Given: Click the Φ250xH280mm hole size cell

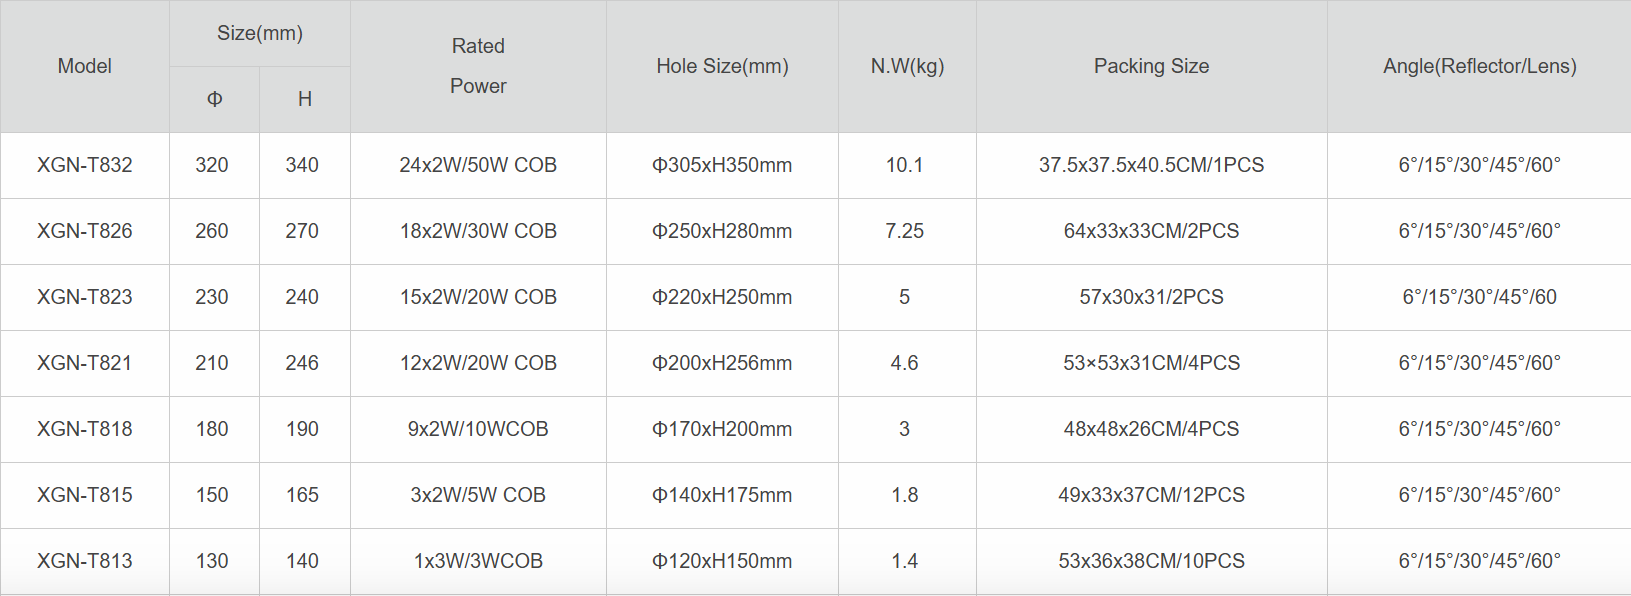Looking at the screenshot, I should pos(722,231).
